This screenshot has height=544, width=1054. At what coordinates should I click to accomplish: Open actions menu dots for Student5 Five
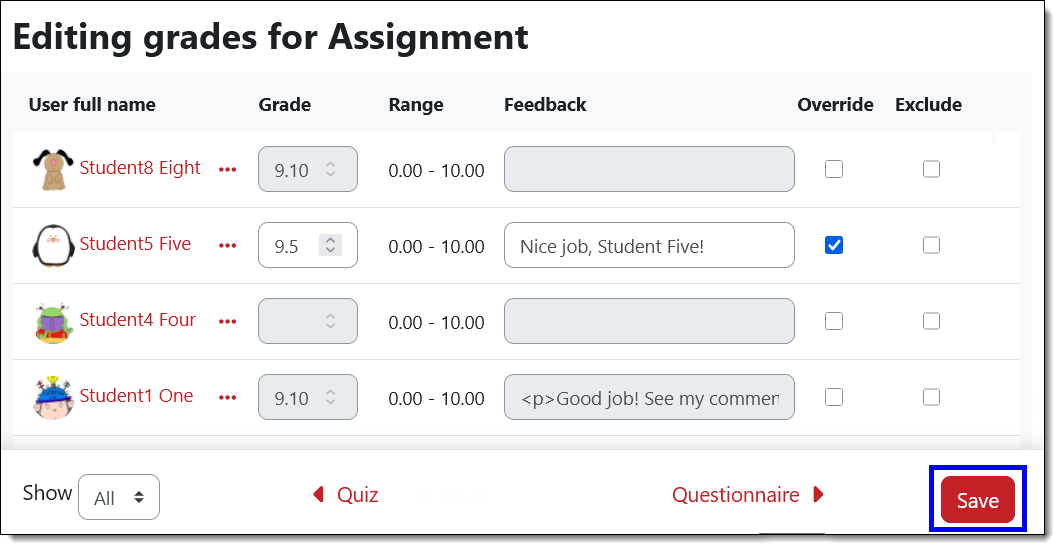[x=228, y=246]
